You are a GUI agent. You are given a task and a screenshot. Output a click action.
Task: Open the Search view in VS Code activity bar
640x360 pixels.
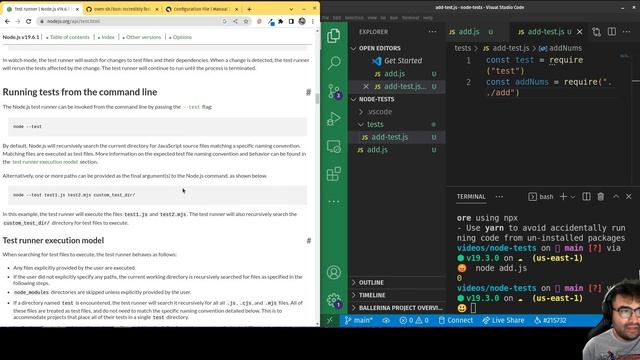334,63
